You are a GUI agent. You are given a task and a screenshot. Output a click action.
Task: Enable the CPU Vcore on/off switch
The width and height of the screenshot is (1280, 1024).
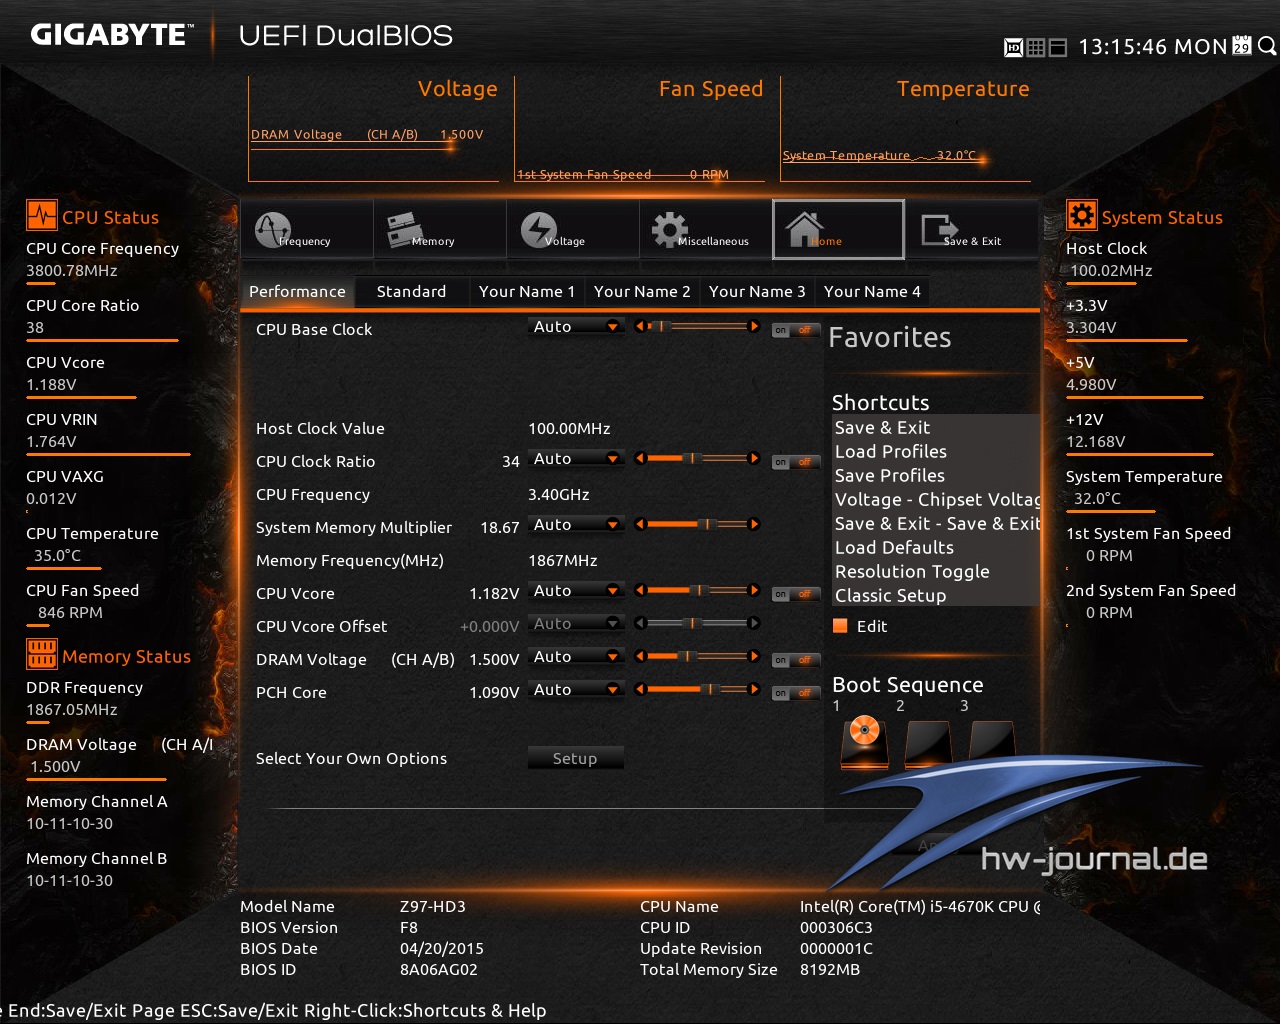[795, 592]
